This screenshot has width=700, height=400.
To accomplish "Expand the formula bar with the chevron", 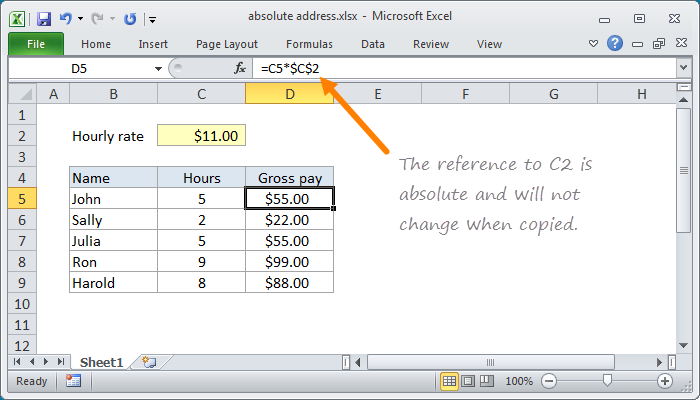I will coord(683,68).
